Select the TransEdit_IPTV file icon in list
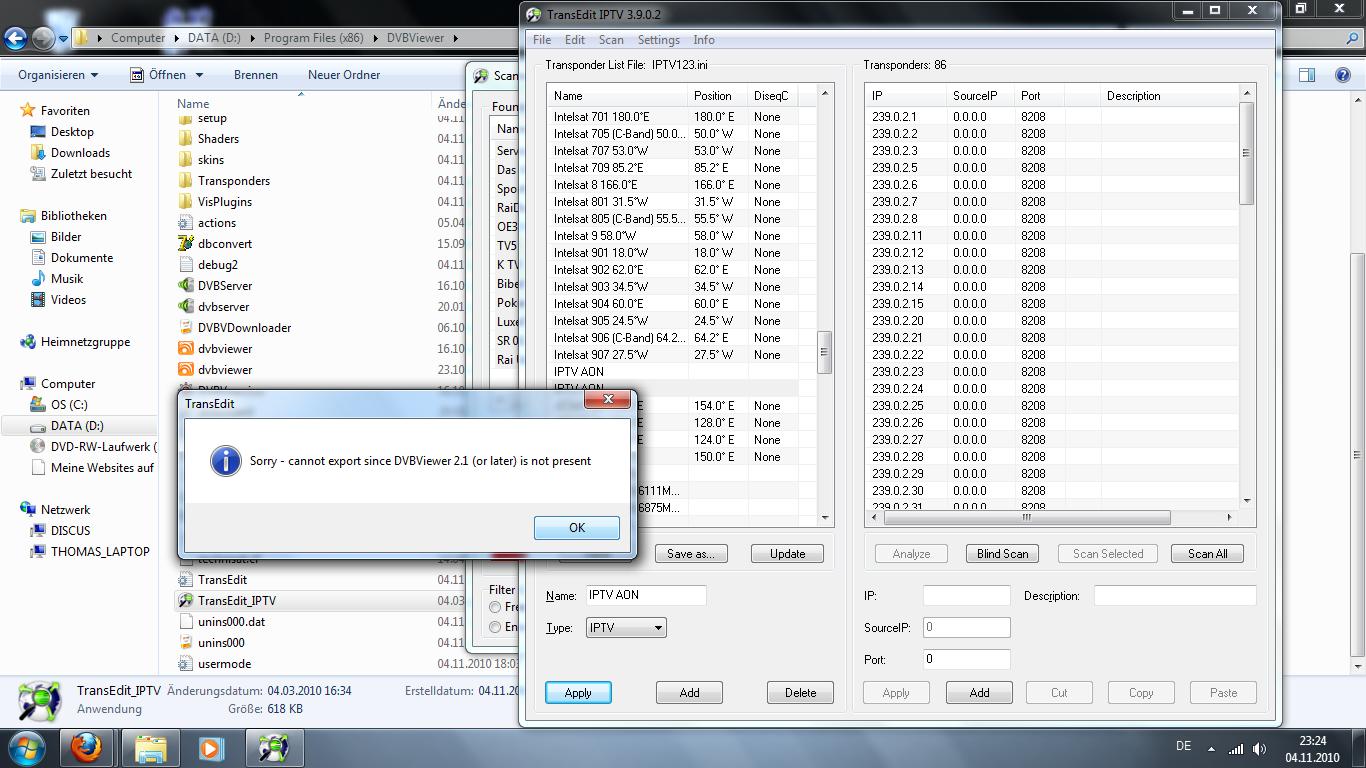 [x=185, y=601]
